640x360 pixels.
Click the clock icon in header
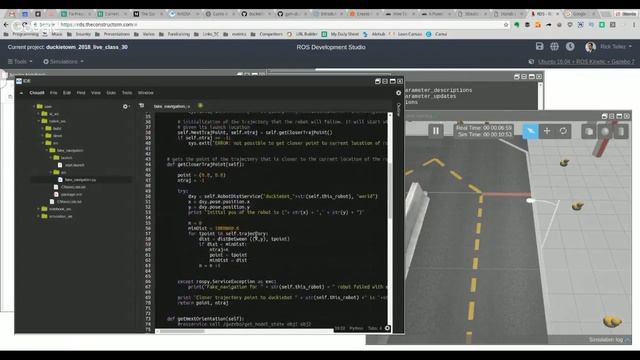(570, 47)
